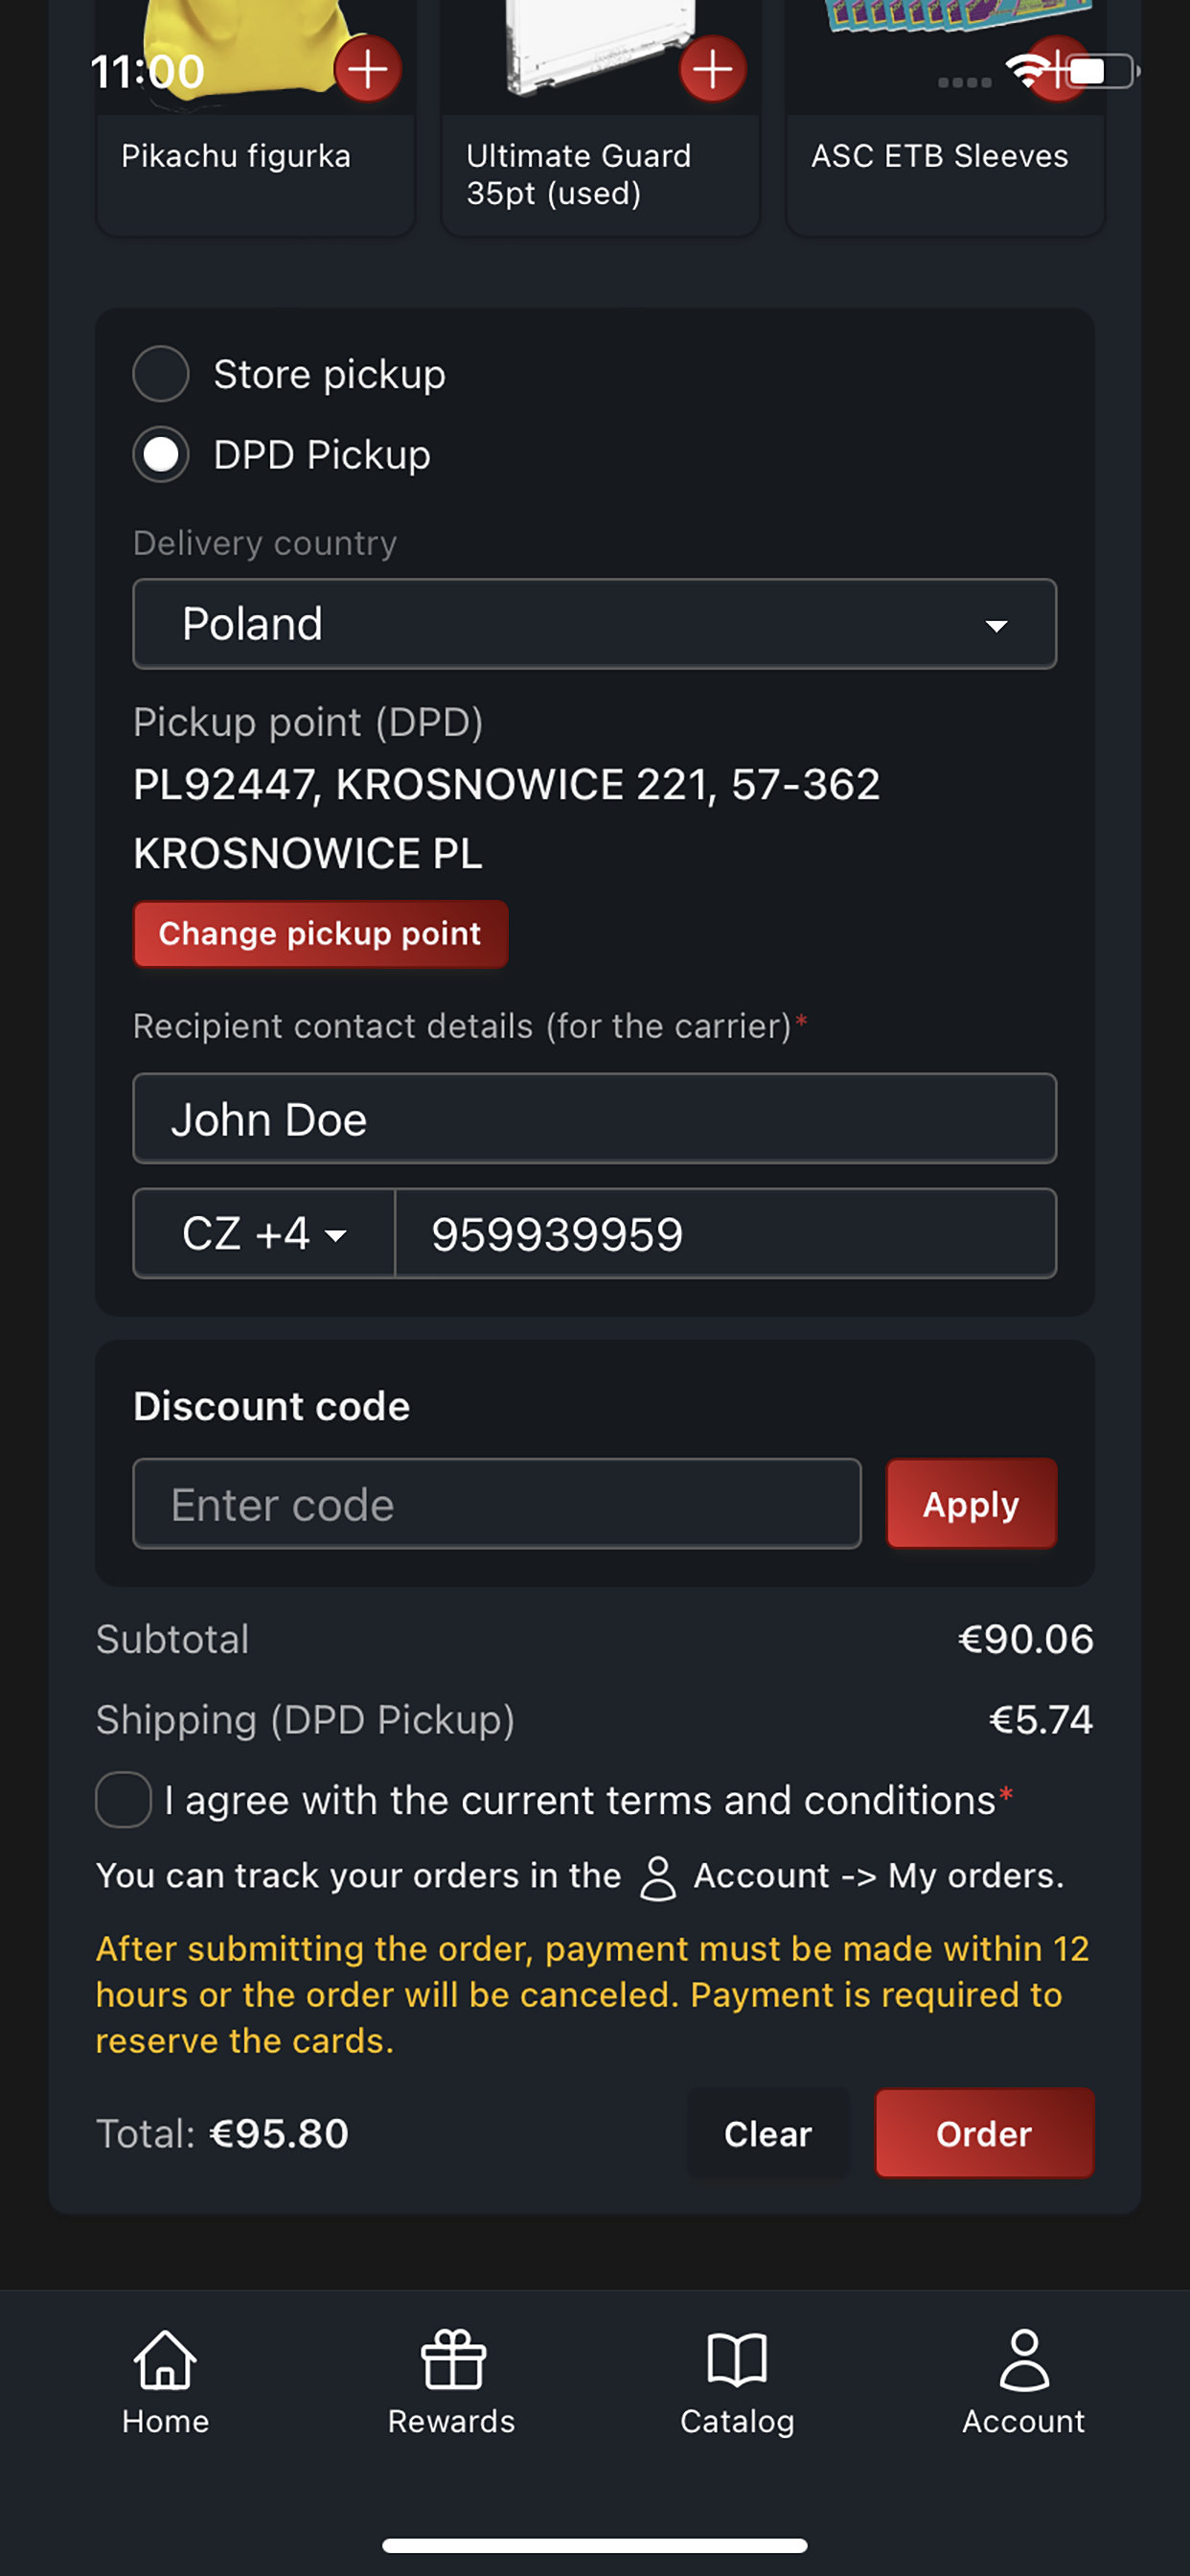Apply the discount code
The height and width of the screenshot is (2576, 1190).
(971, 1504)
